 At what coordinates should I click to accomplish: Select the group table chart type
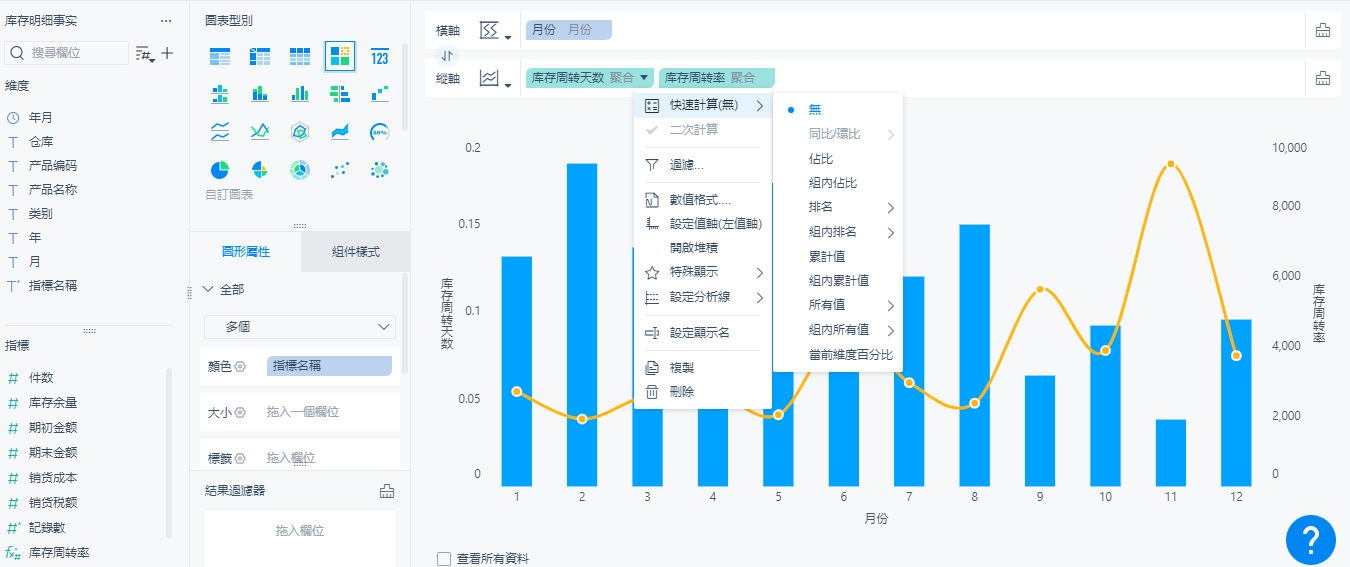pyautogui.click(x=220, y=57)
